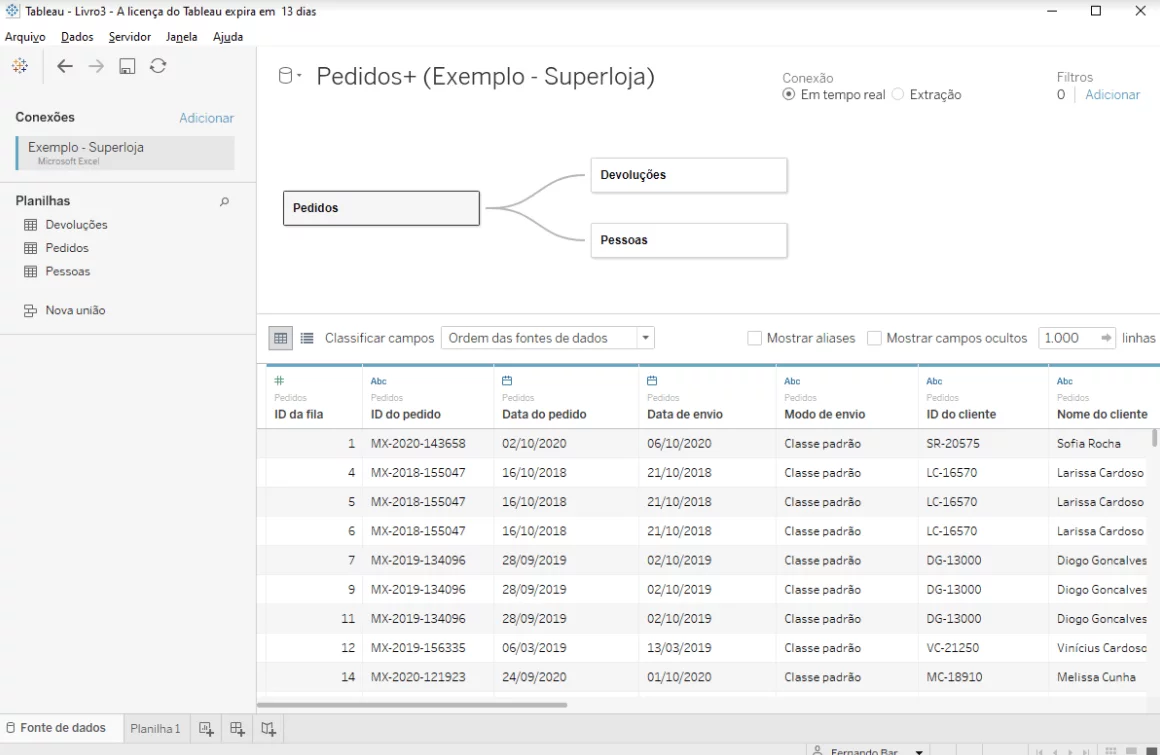
Task: Open the Janela menu
Action: point(181,37)
